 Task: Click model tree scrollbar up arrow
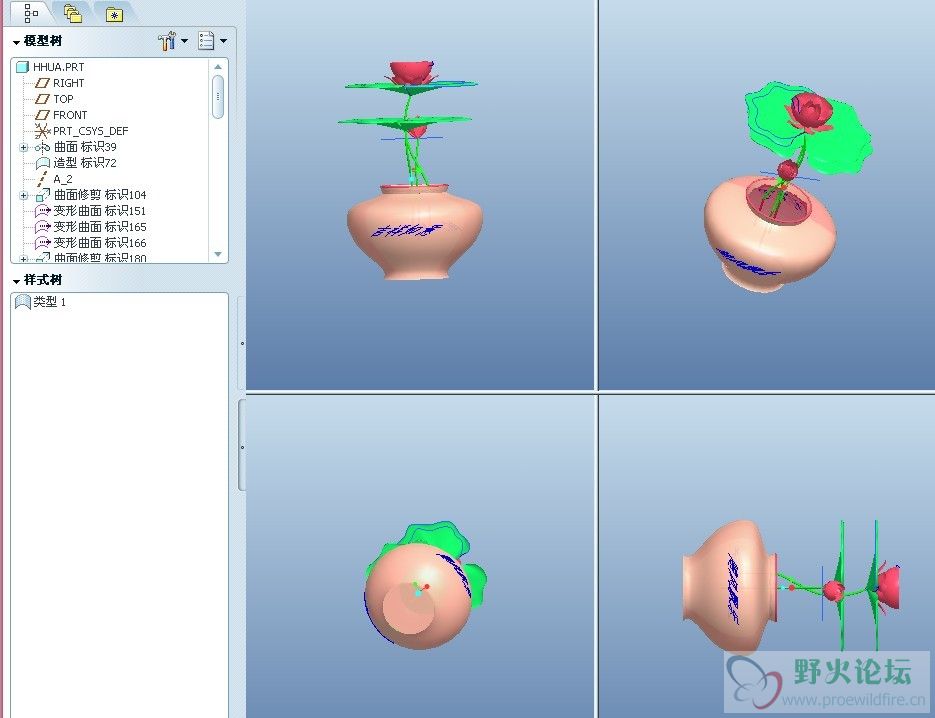click(218, 67)
